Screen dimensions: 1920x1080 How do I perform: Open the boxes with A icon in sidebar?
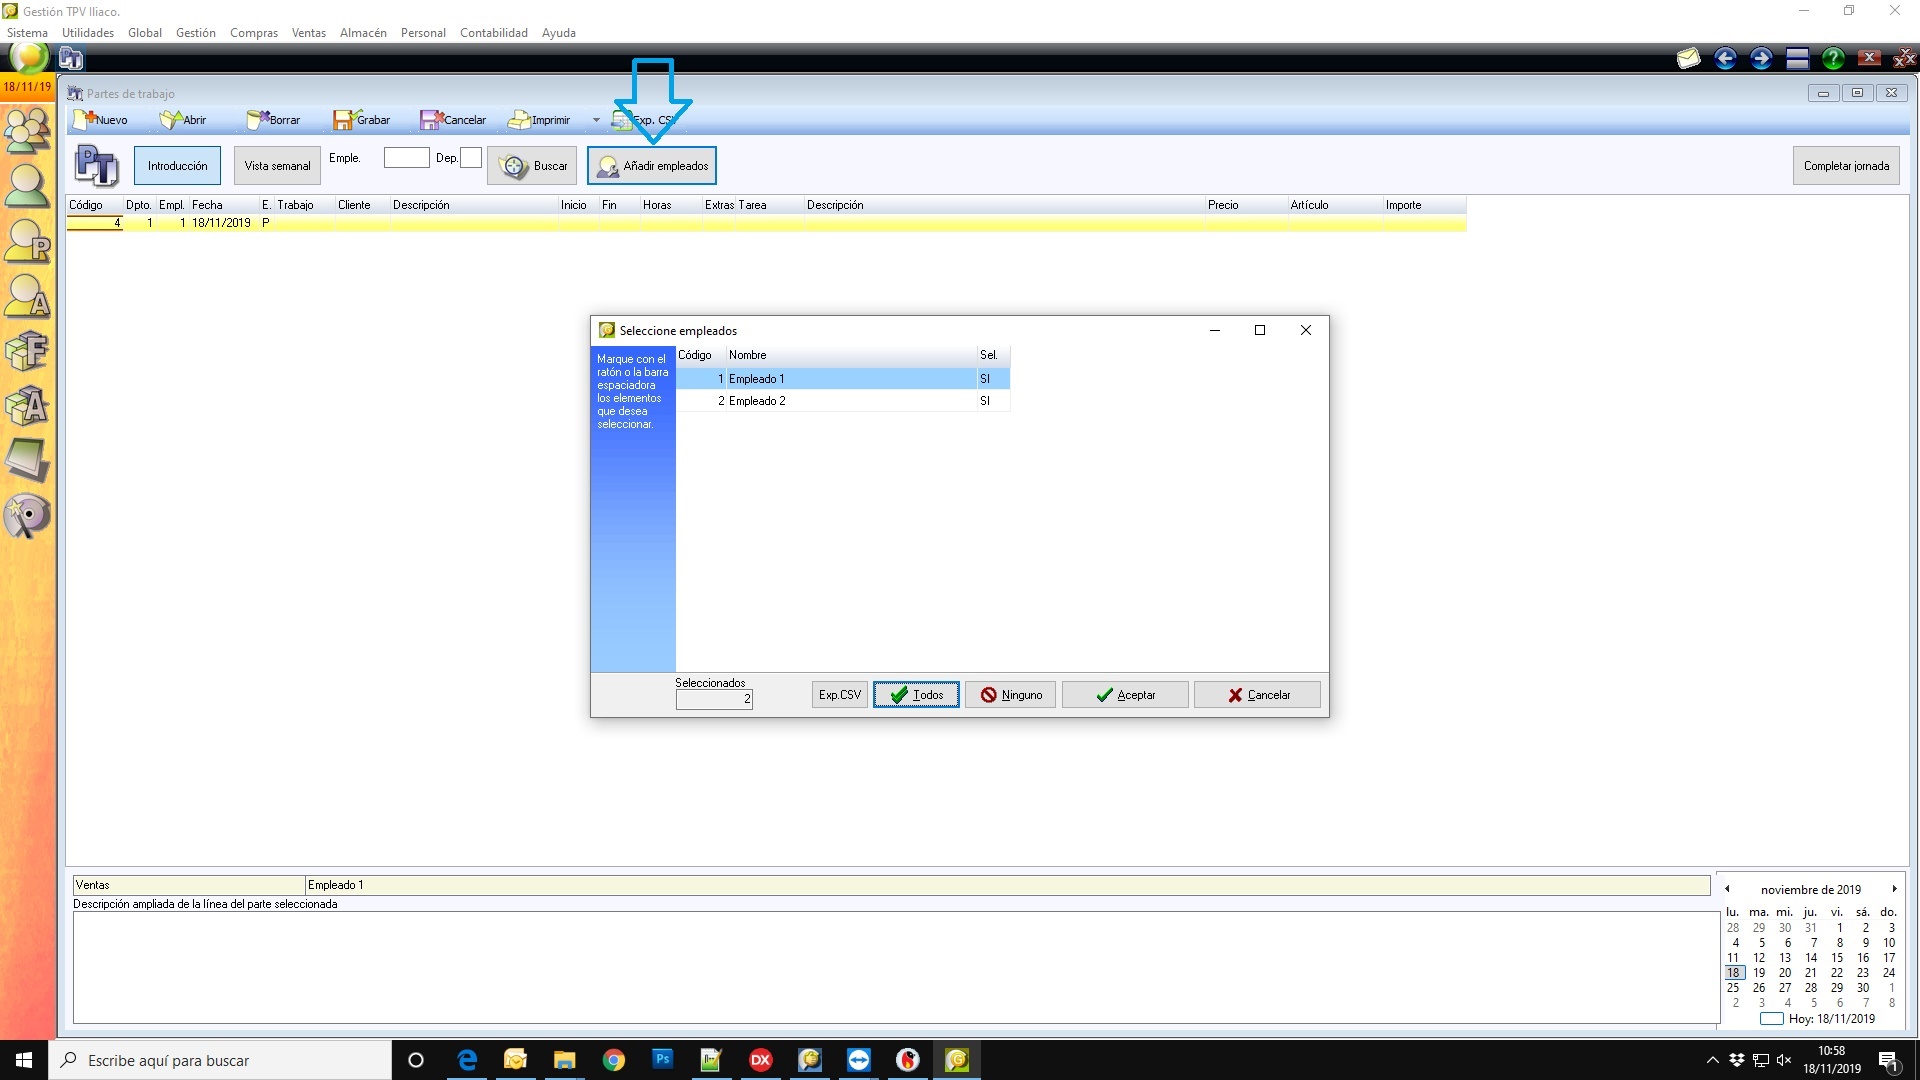coord(28,406)
